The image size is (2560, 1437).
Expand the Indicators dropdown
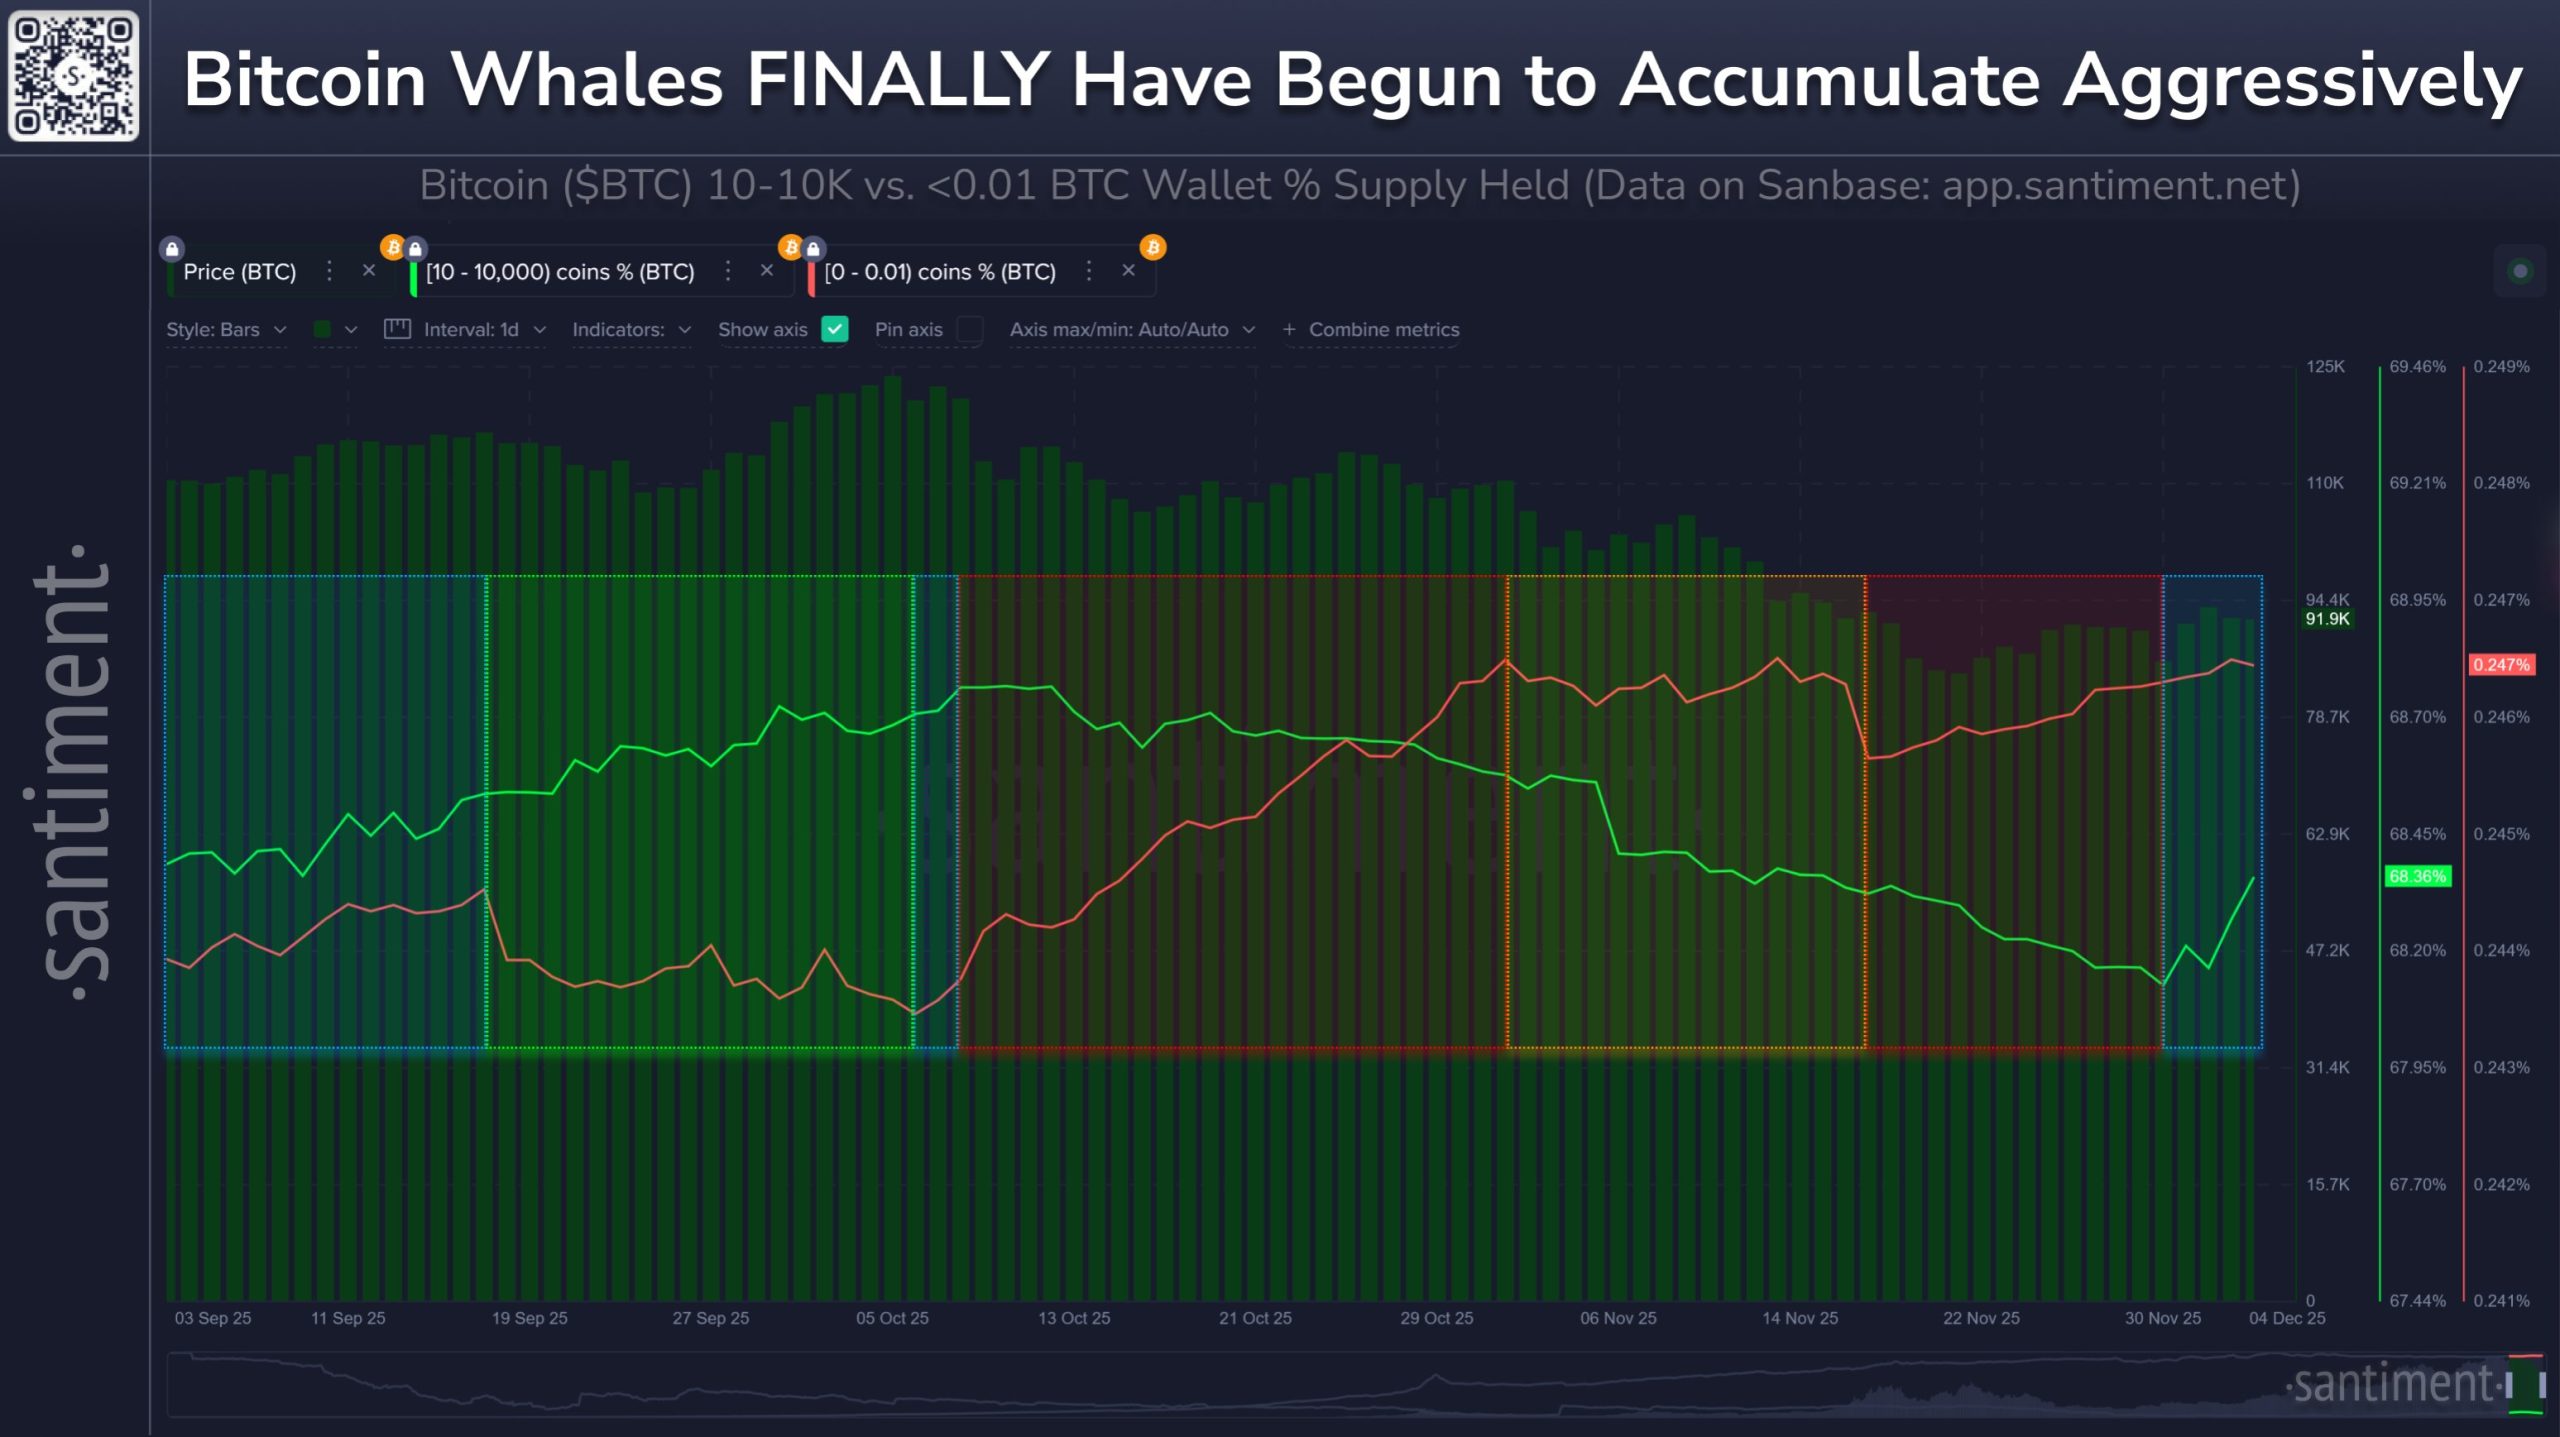click(630, 329)
